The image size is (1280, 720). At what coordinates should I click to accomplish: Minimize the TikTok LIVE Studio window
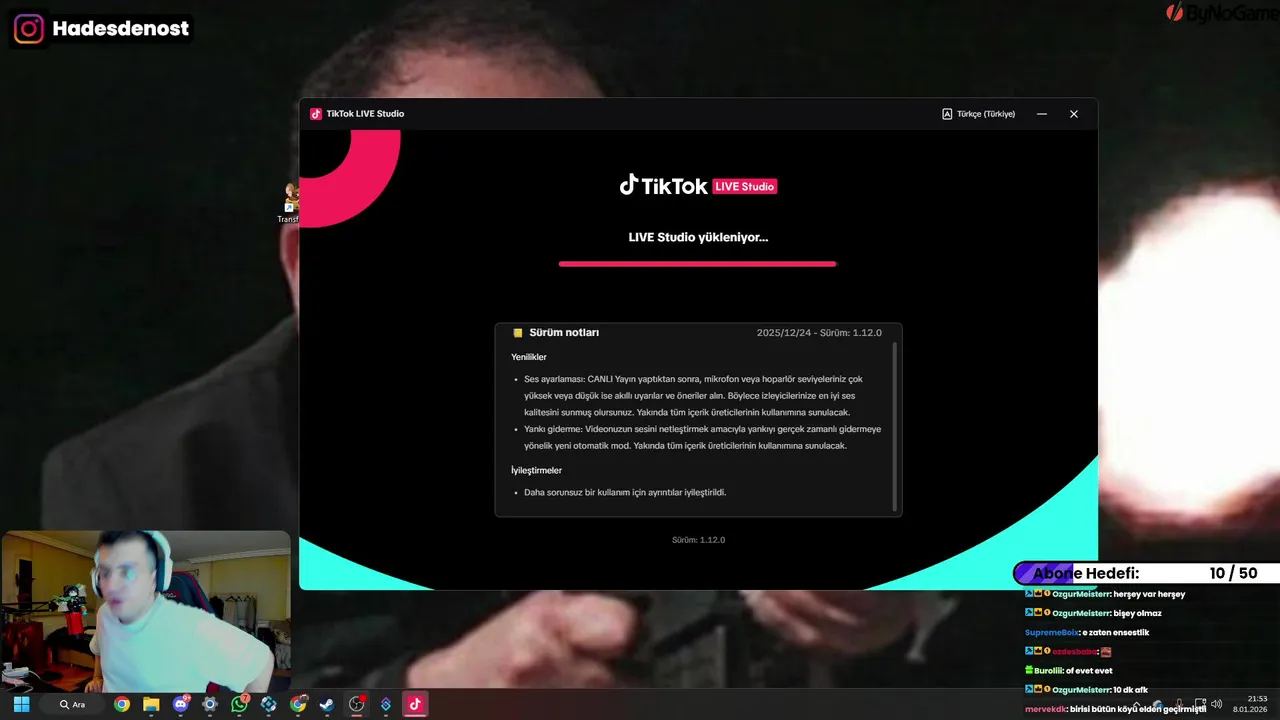[x=1042, y=114]
